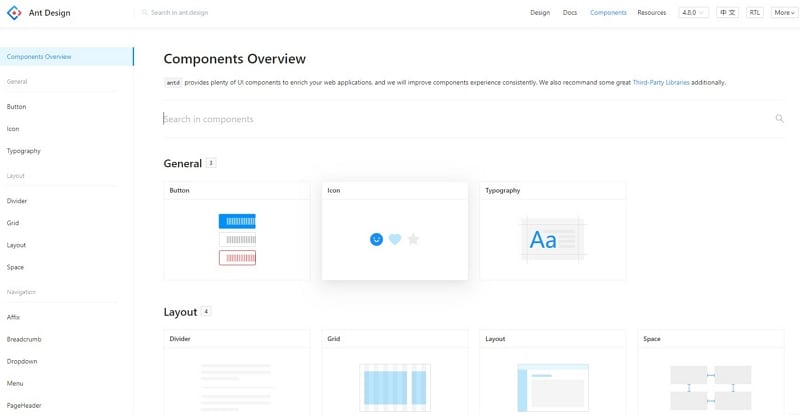Open Menu in the sidebar
Image resolution: width=800 pixels, height=415 pixels.
tap(15, 383)
